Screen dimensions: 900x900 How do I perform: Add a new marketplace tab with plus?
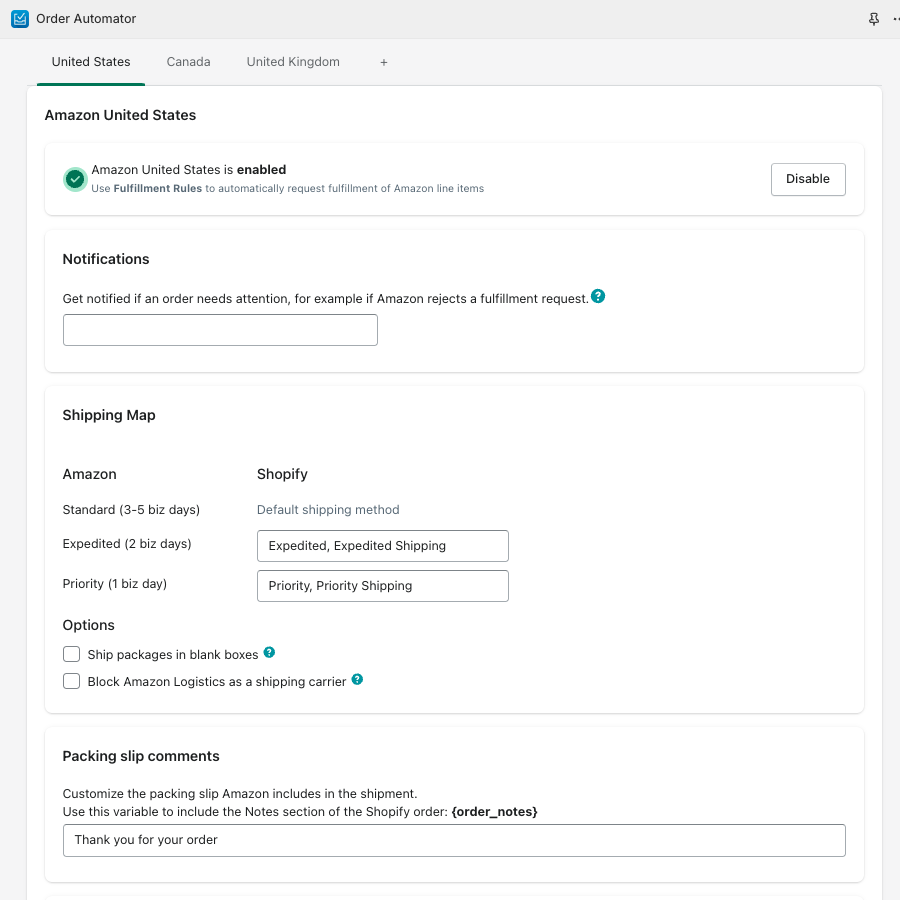384,63
